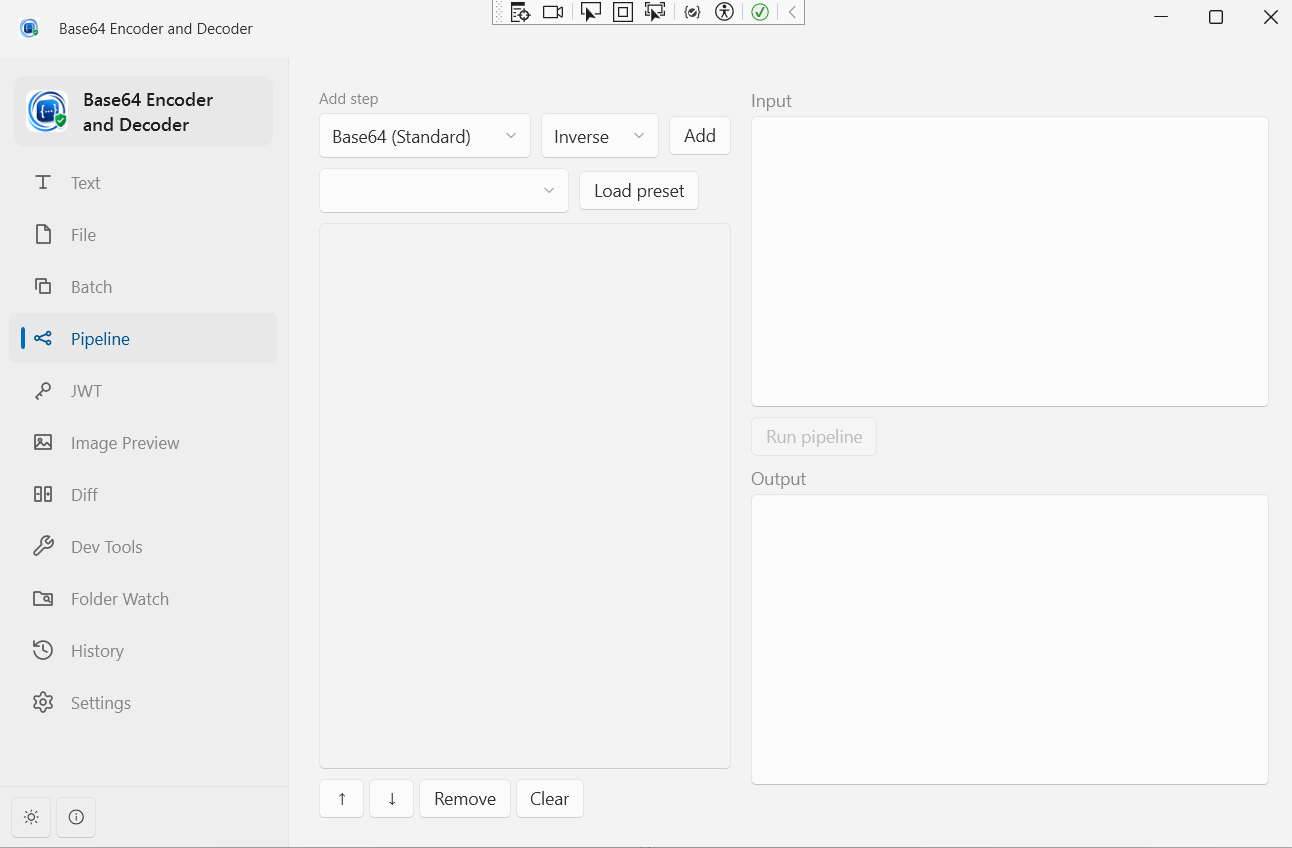This screenshot has height=848, width=1292.
Task: Click inside the Input text area
Action: (1010, 262)
